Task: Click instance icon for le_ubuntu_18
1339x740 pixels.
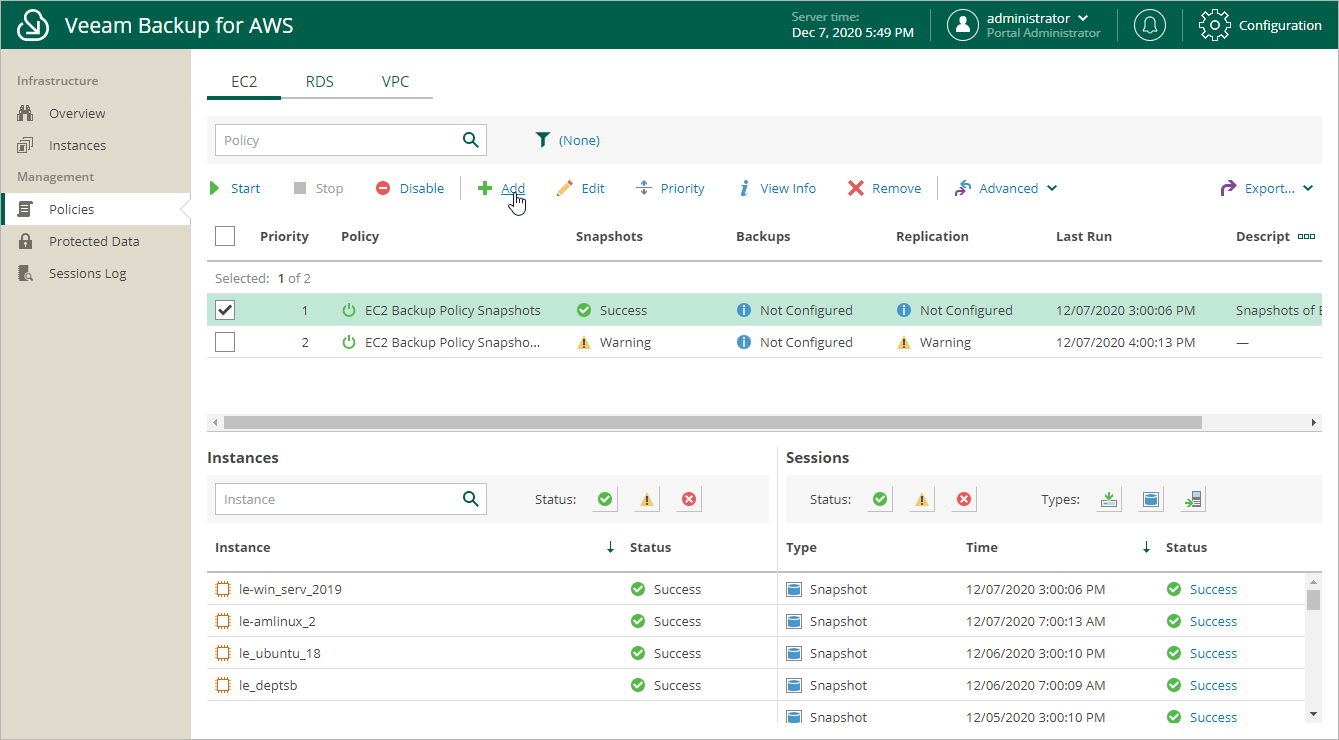Action: coord(223,653)
